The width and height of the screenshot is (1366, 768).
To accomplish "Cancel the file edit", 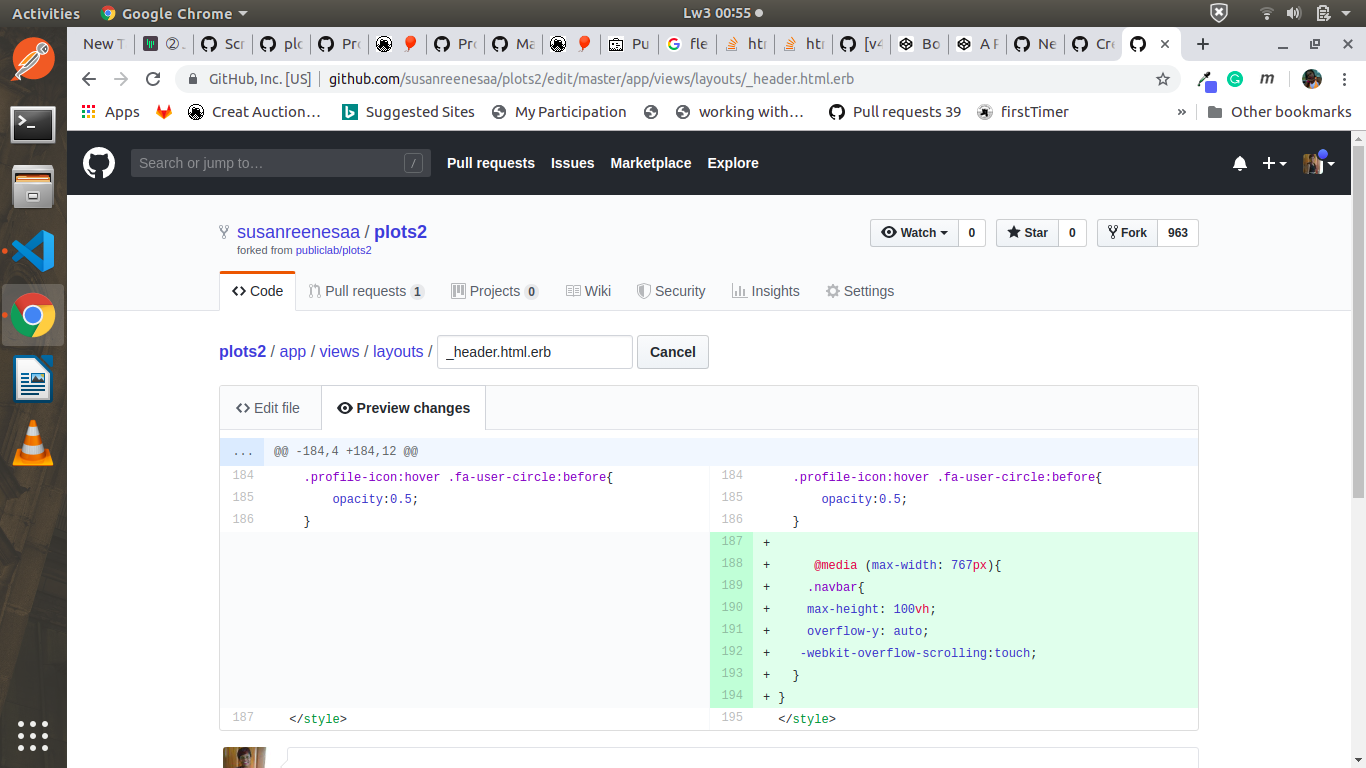I will tap(673, 352).
